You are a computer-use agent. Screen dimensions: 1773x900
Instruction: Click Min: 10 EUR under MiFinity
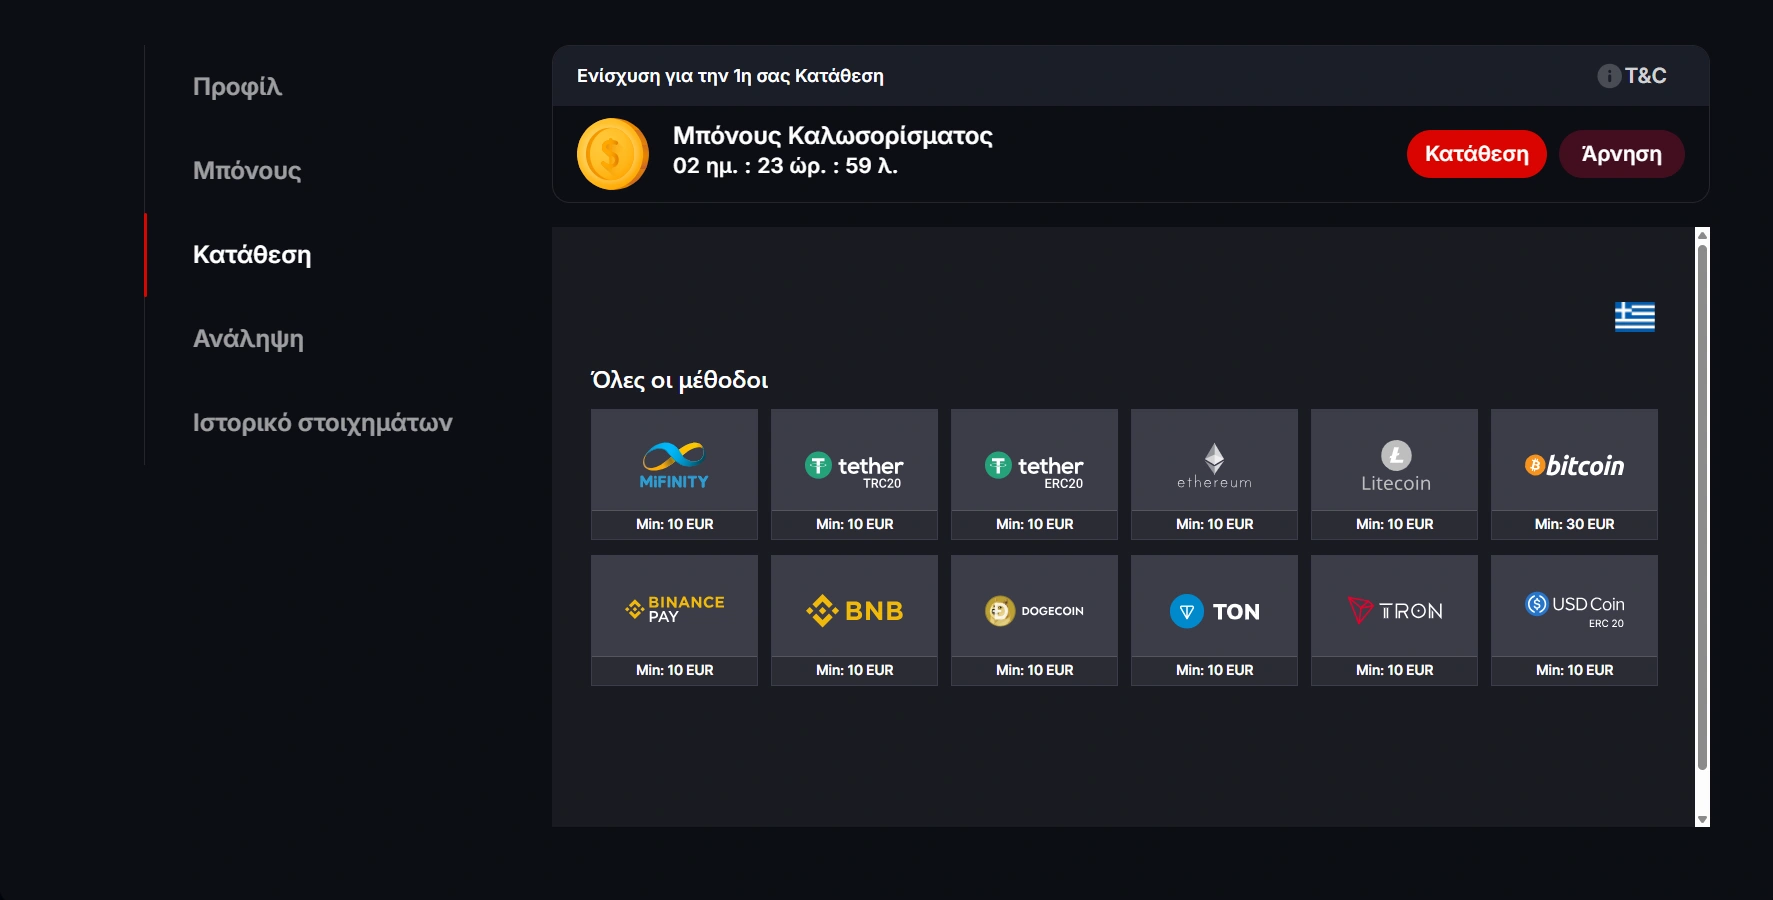674,524
